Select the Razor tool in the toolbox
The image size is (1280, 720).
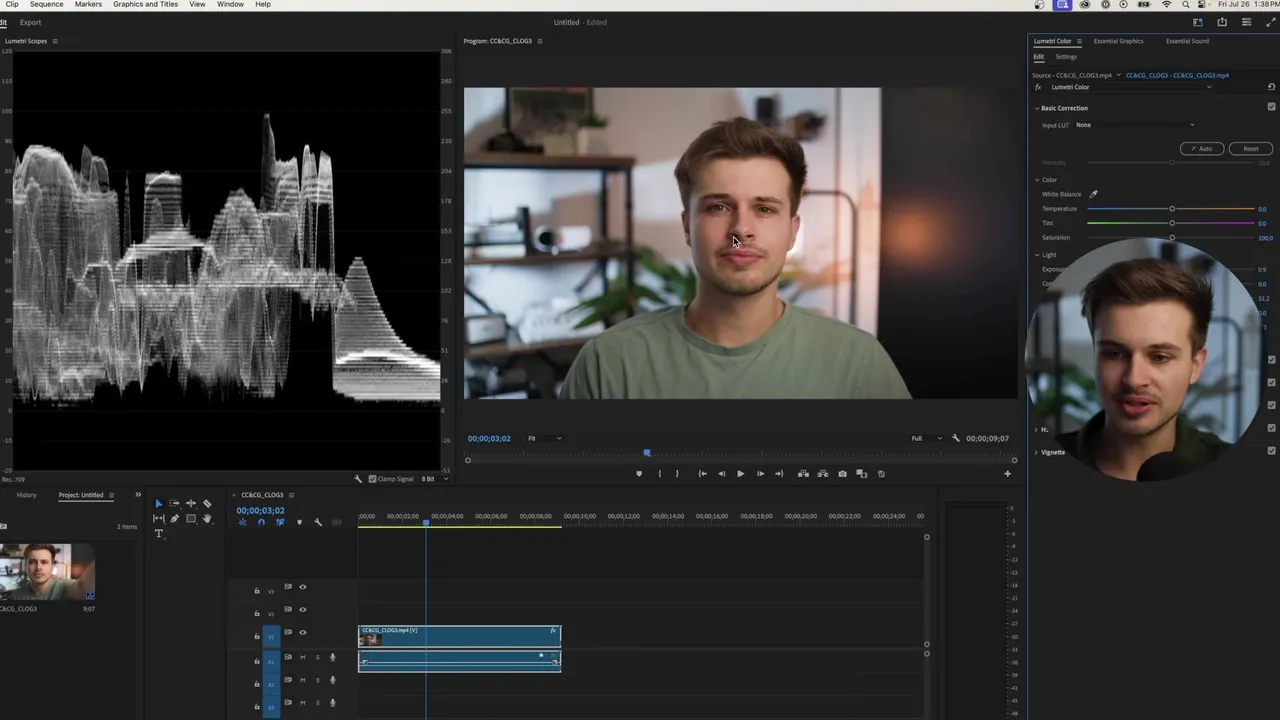[x=207, y=503]
